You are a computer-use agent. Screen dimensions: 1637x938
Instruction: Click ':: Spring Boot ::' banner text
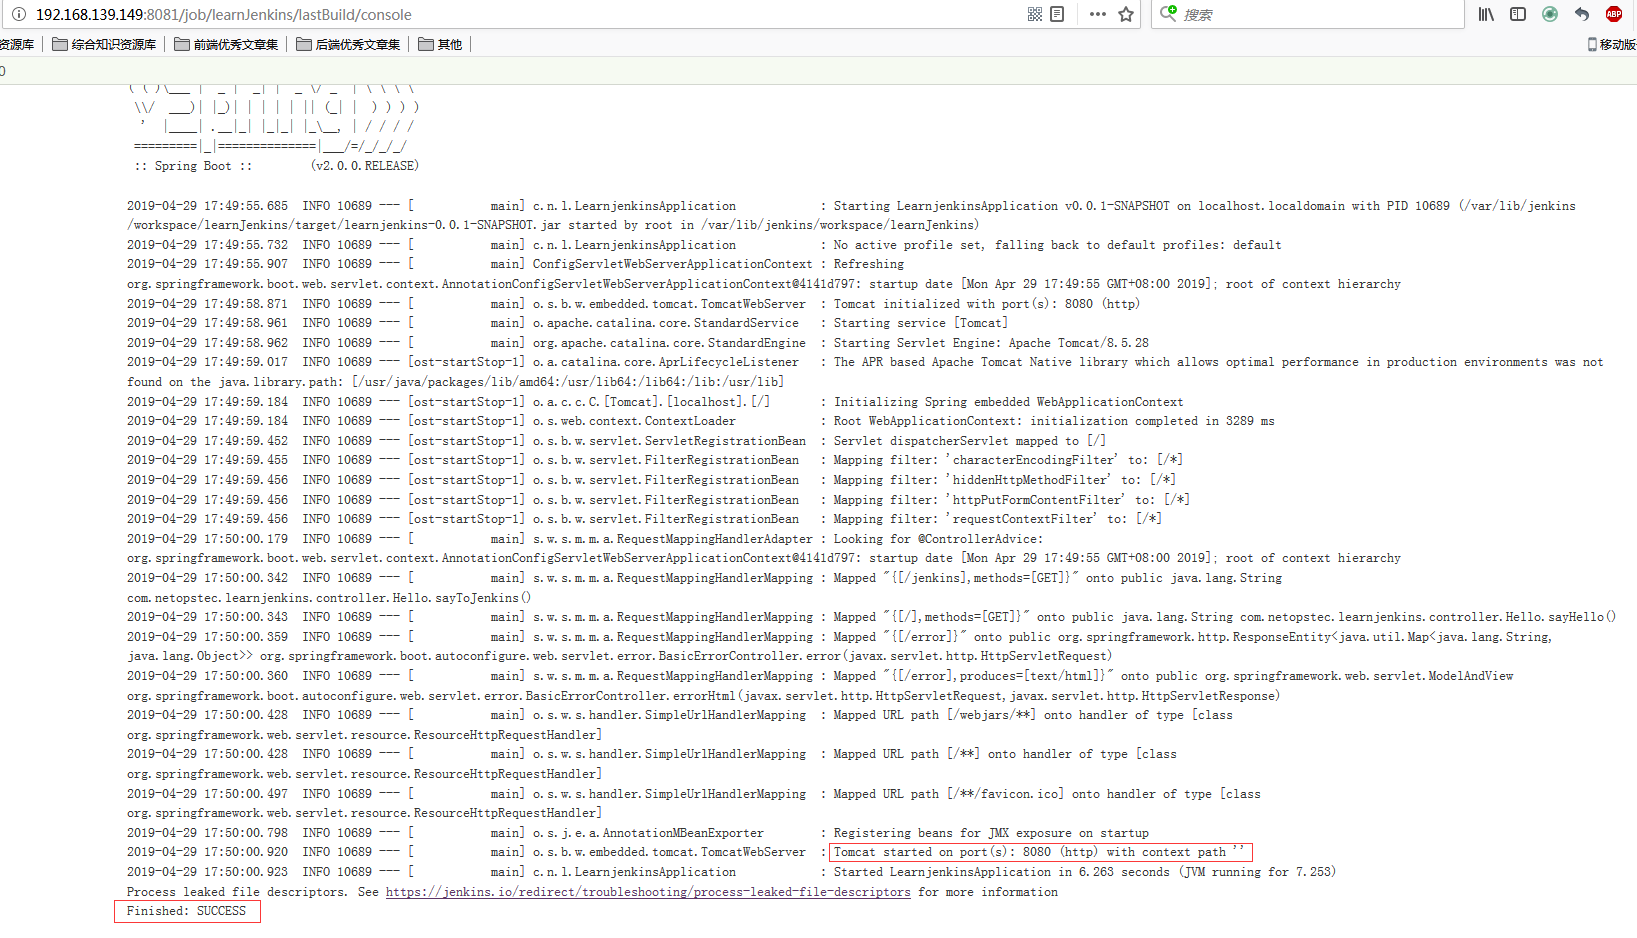coord(194,166)
